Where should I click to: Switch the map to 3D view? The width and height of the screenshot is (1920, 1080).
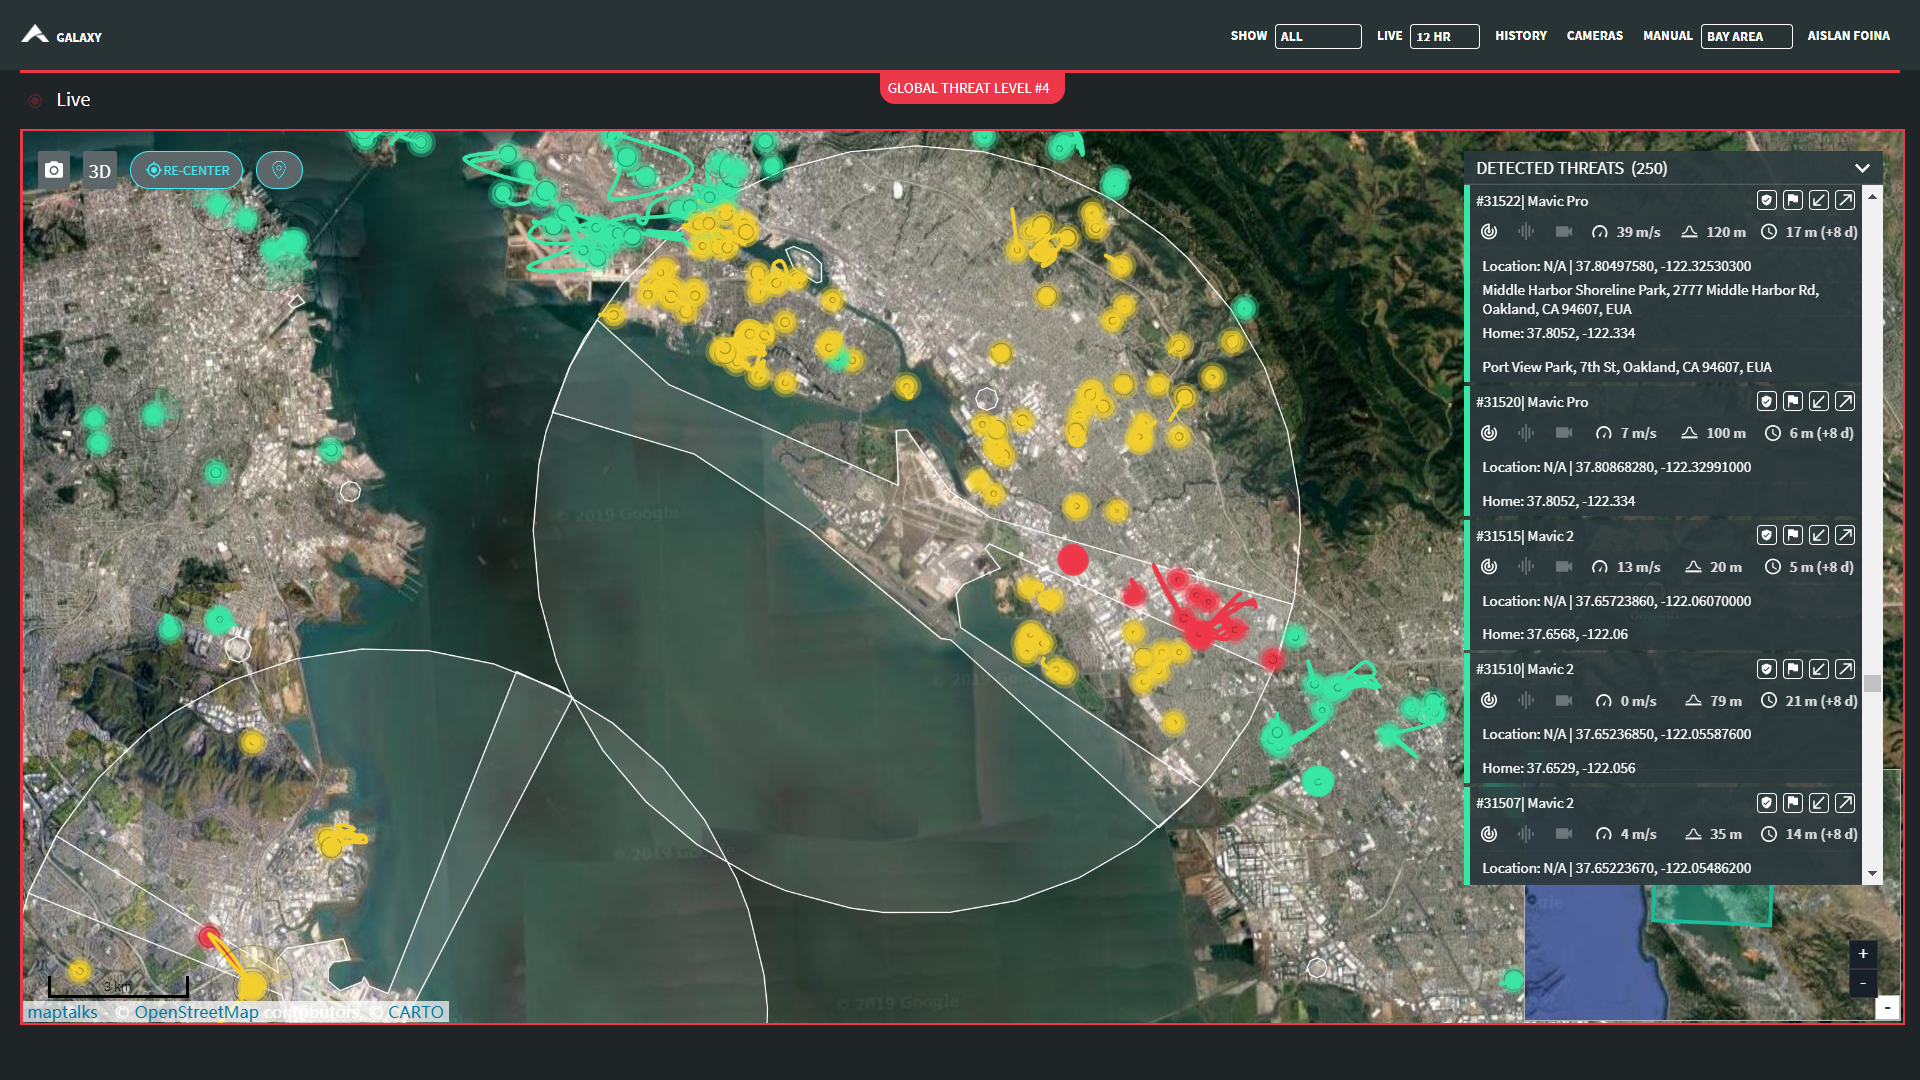(x=100, y=171)
